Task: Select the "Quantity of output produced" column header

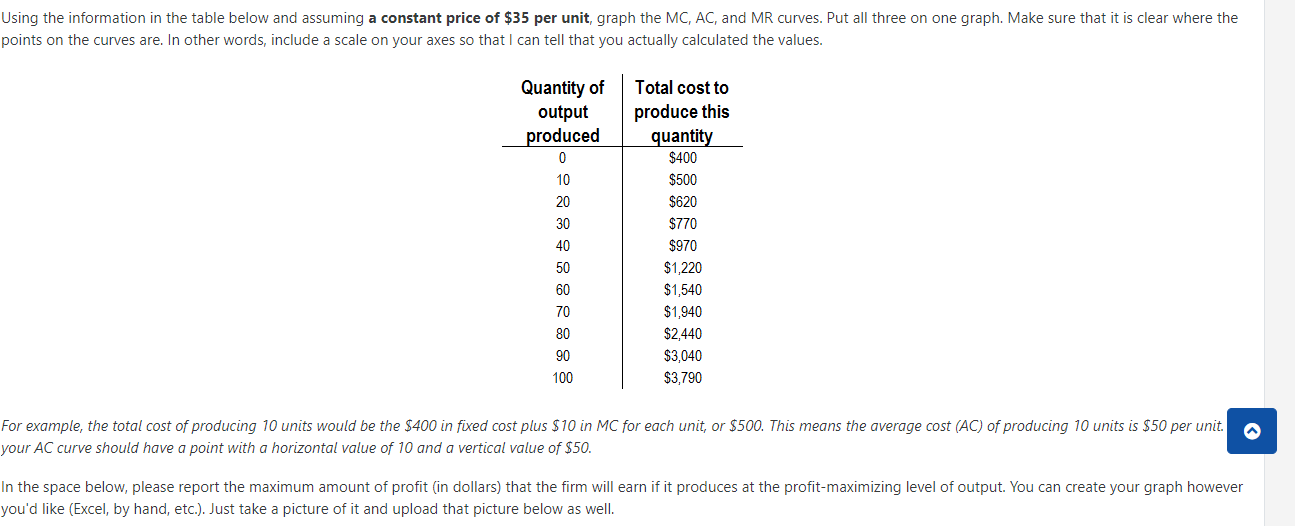Action: (563, 111)
